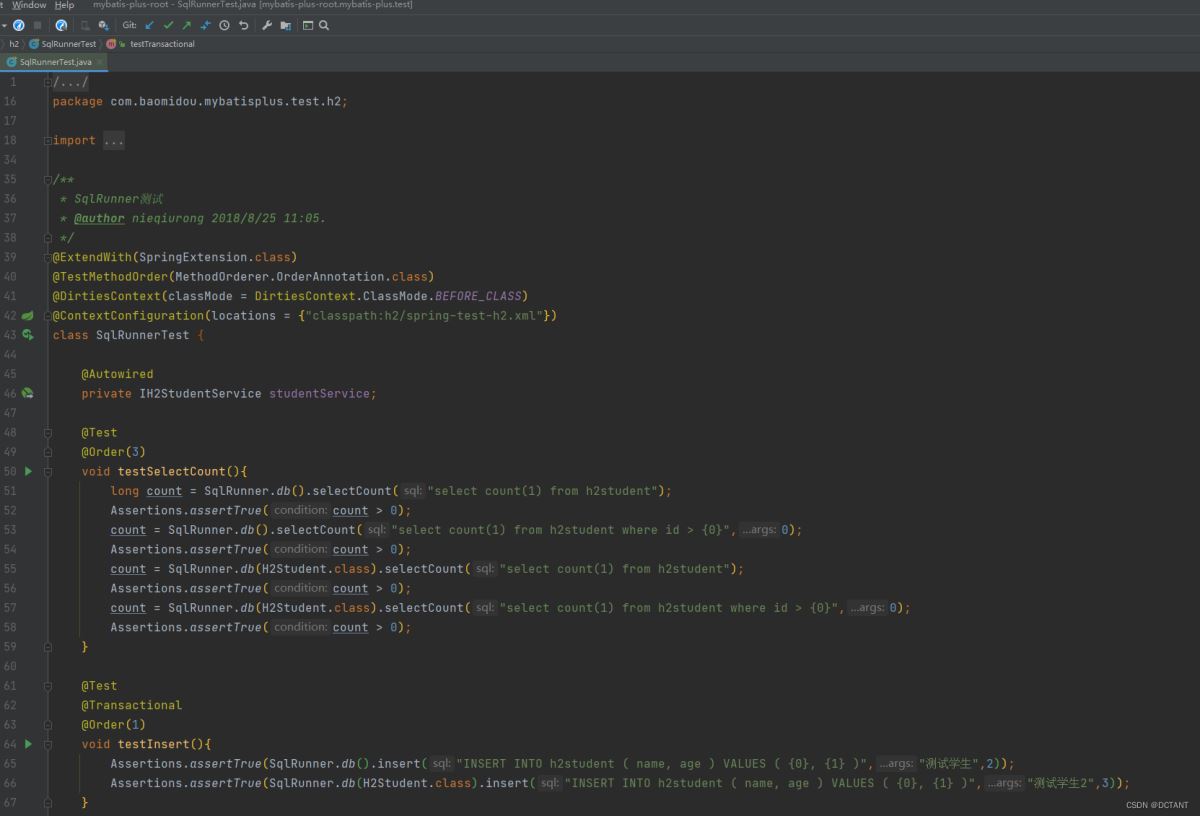Image resolution: width=1200 pixels, height=816 pixels.
Task: Expand the folded import block
Action: click(113, 141)
